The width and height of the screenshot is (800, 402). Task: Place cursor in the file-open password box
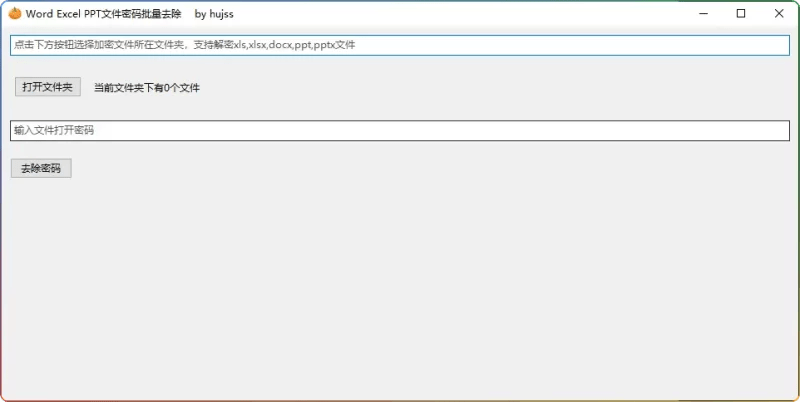(400, 131)
